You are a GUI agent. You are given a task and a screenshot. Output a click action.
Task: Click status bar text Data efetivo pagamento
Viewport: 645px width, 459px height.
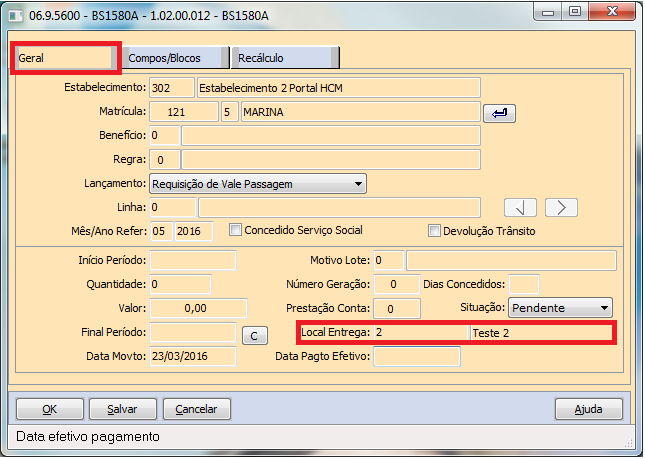coord(88,436)
